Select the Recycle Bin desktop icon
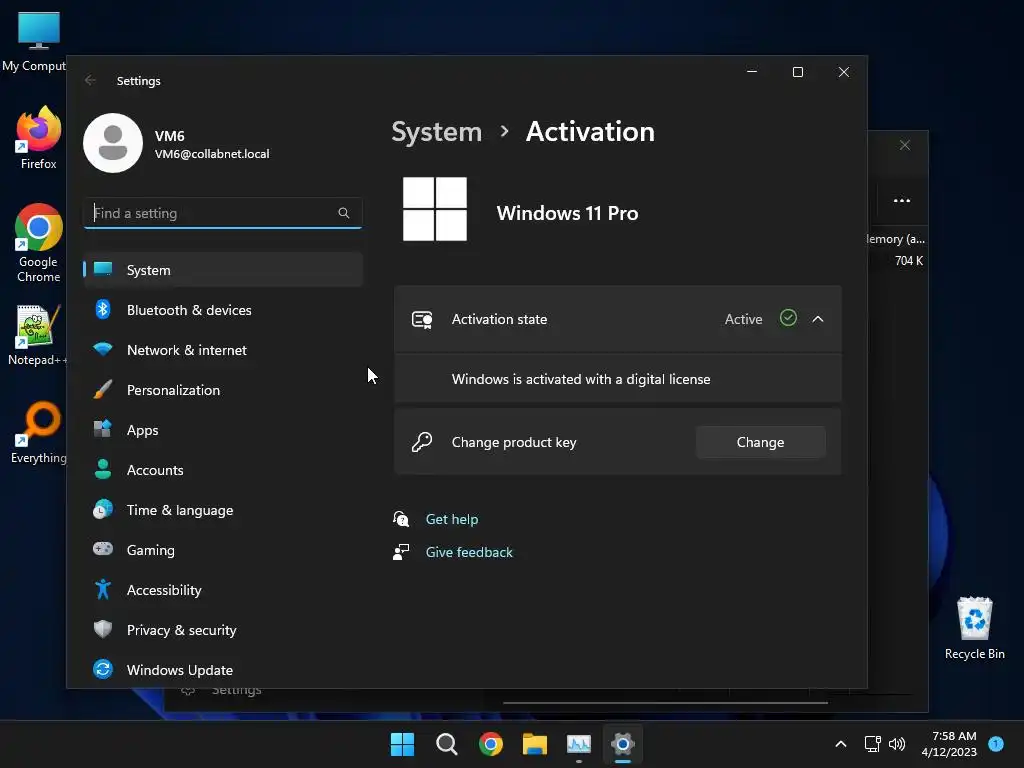Screen dimensions: 1024x768 974,628
